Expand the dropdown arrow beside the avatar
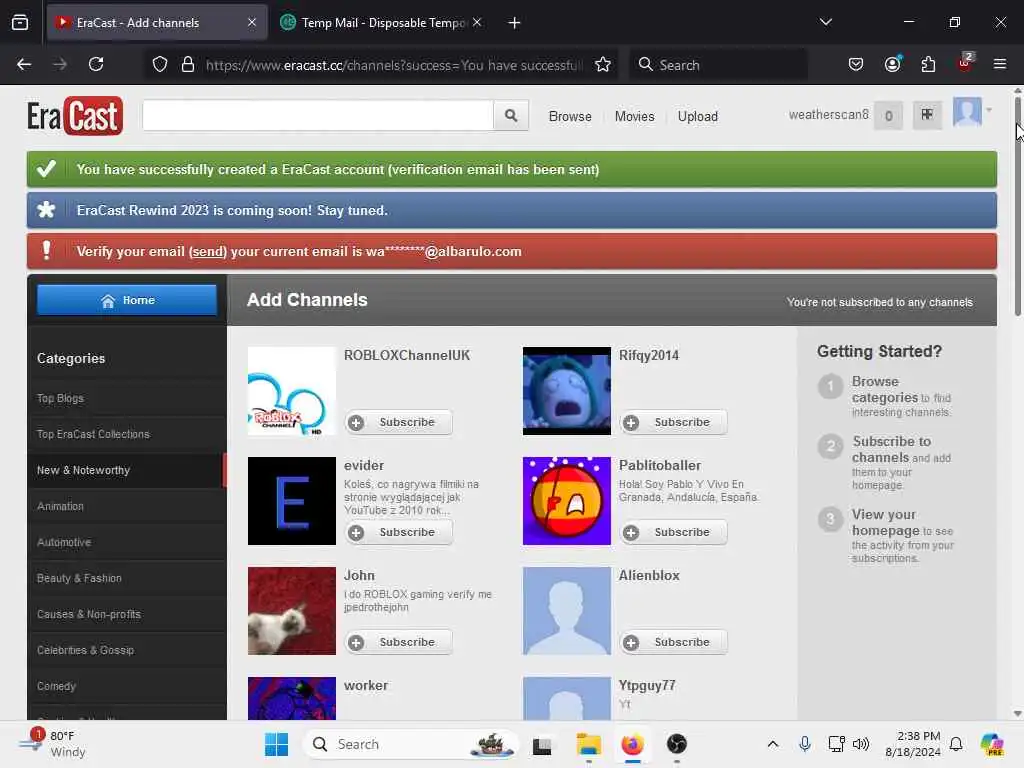1024x768 pixels. [989, 110]
